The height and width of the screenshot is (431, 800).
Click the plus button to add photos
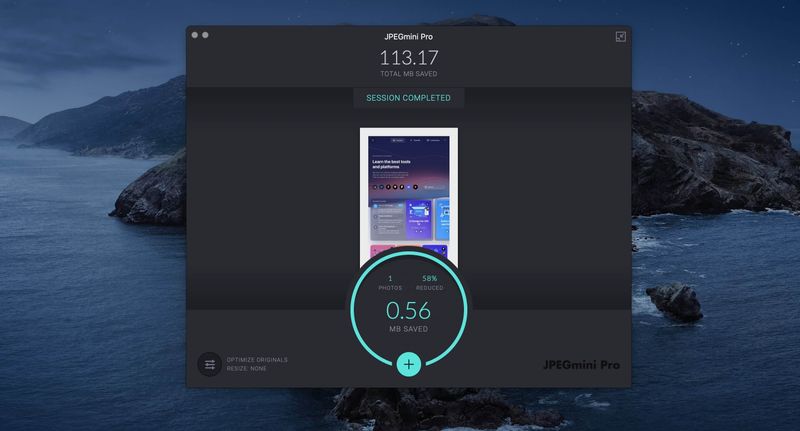pos(409,364)
